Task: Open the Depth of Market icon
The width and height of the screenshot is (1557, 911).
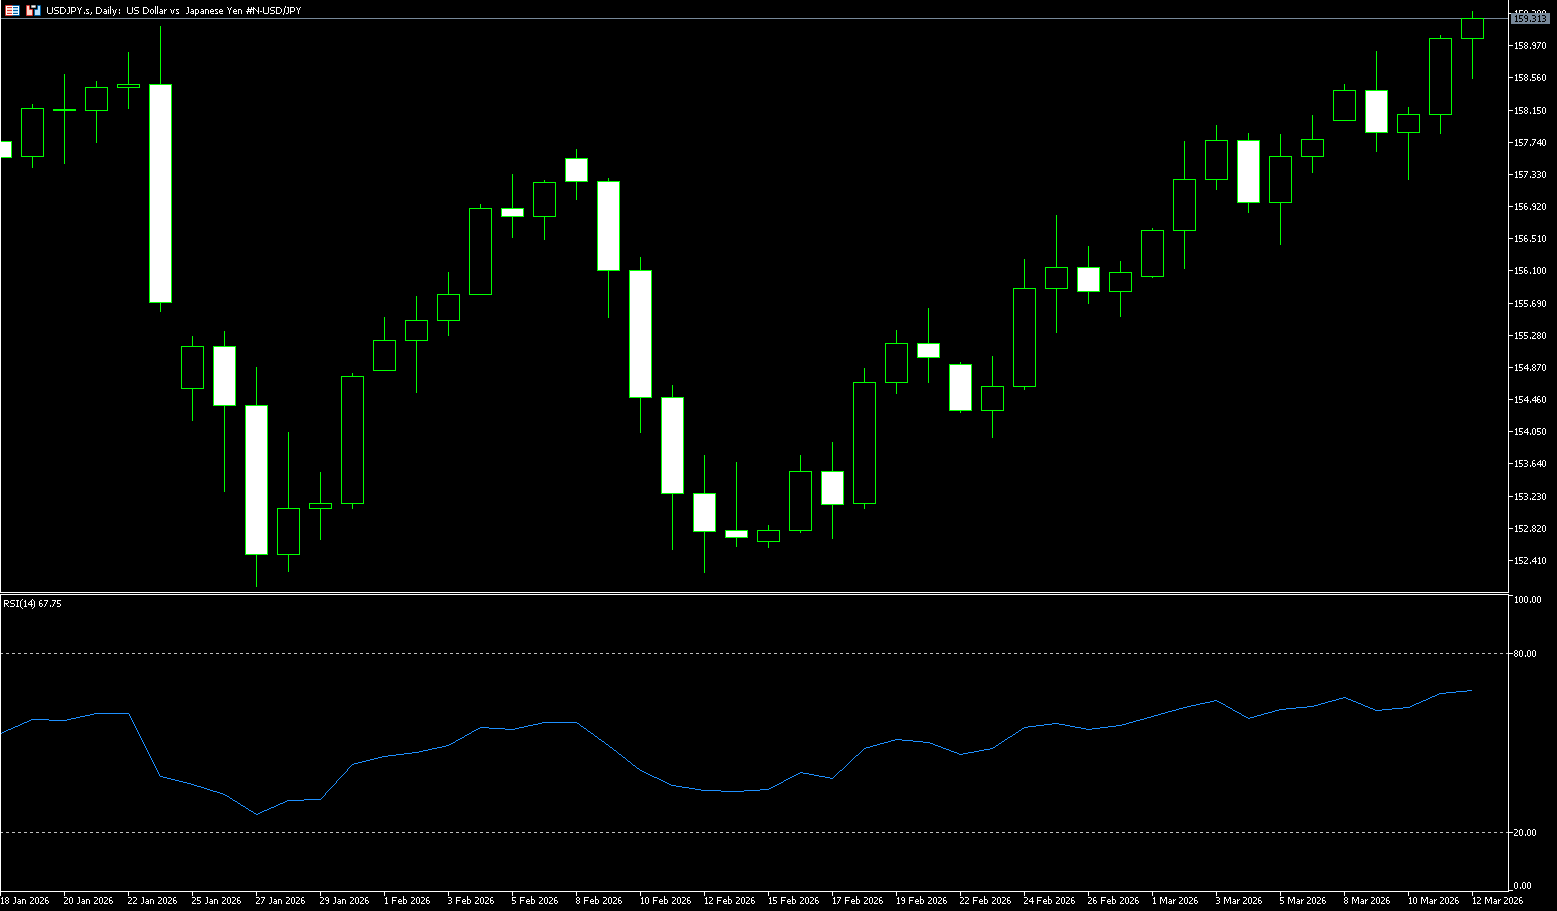Action: pos(33,10)
